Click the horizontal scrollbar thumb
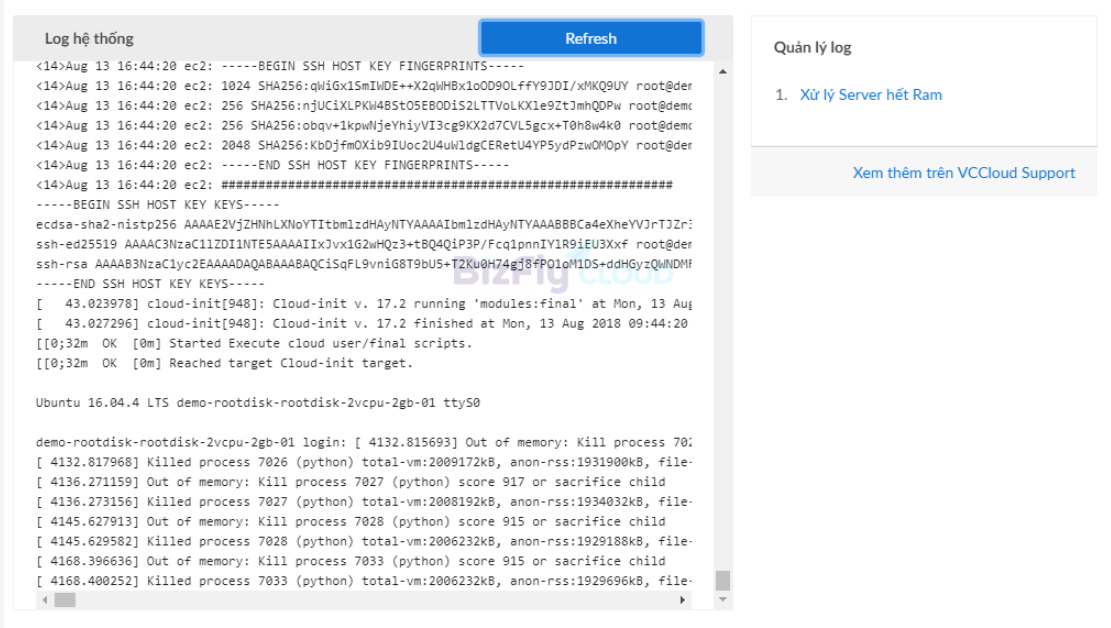The width and height of the screenshot is (1111, 628). (x=65, y=600)
